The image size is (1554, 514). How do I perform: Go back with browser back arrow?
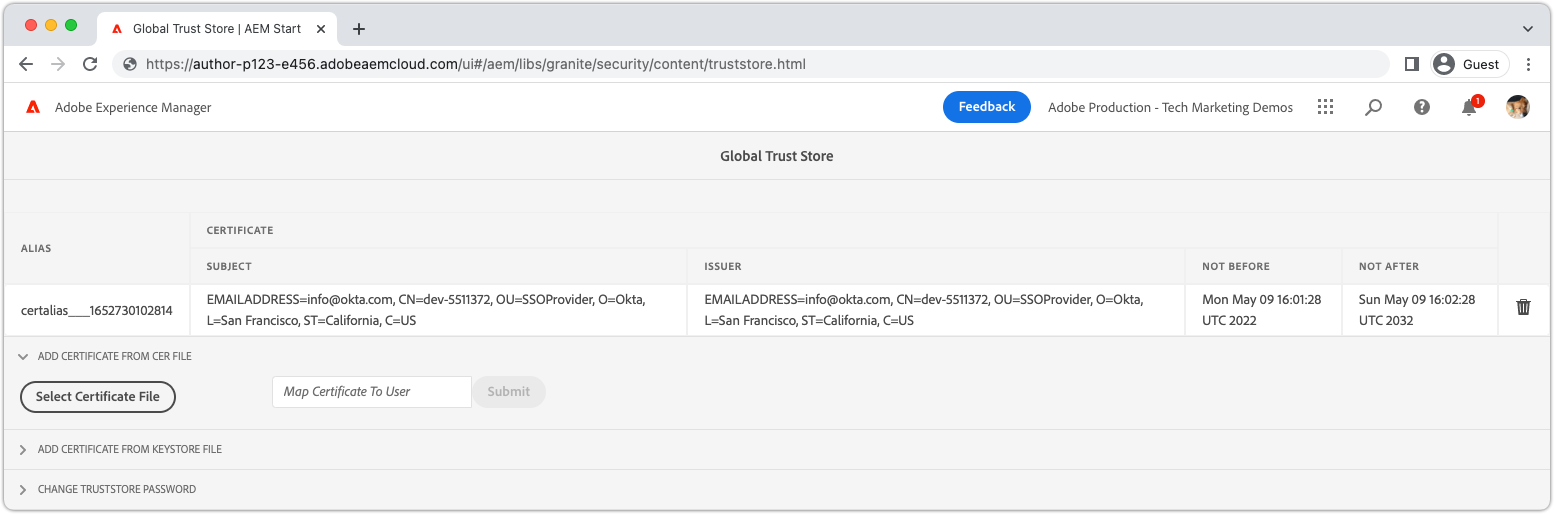[26, 64]
